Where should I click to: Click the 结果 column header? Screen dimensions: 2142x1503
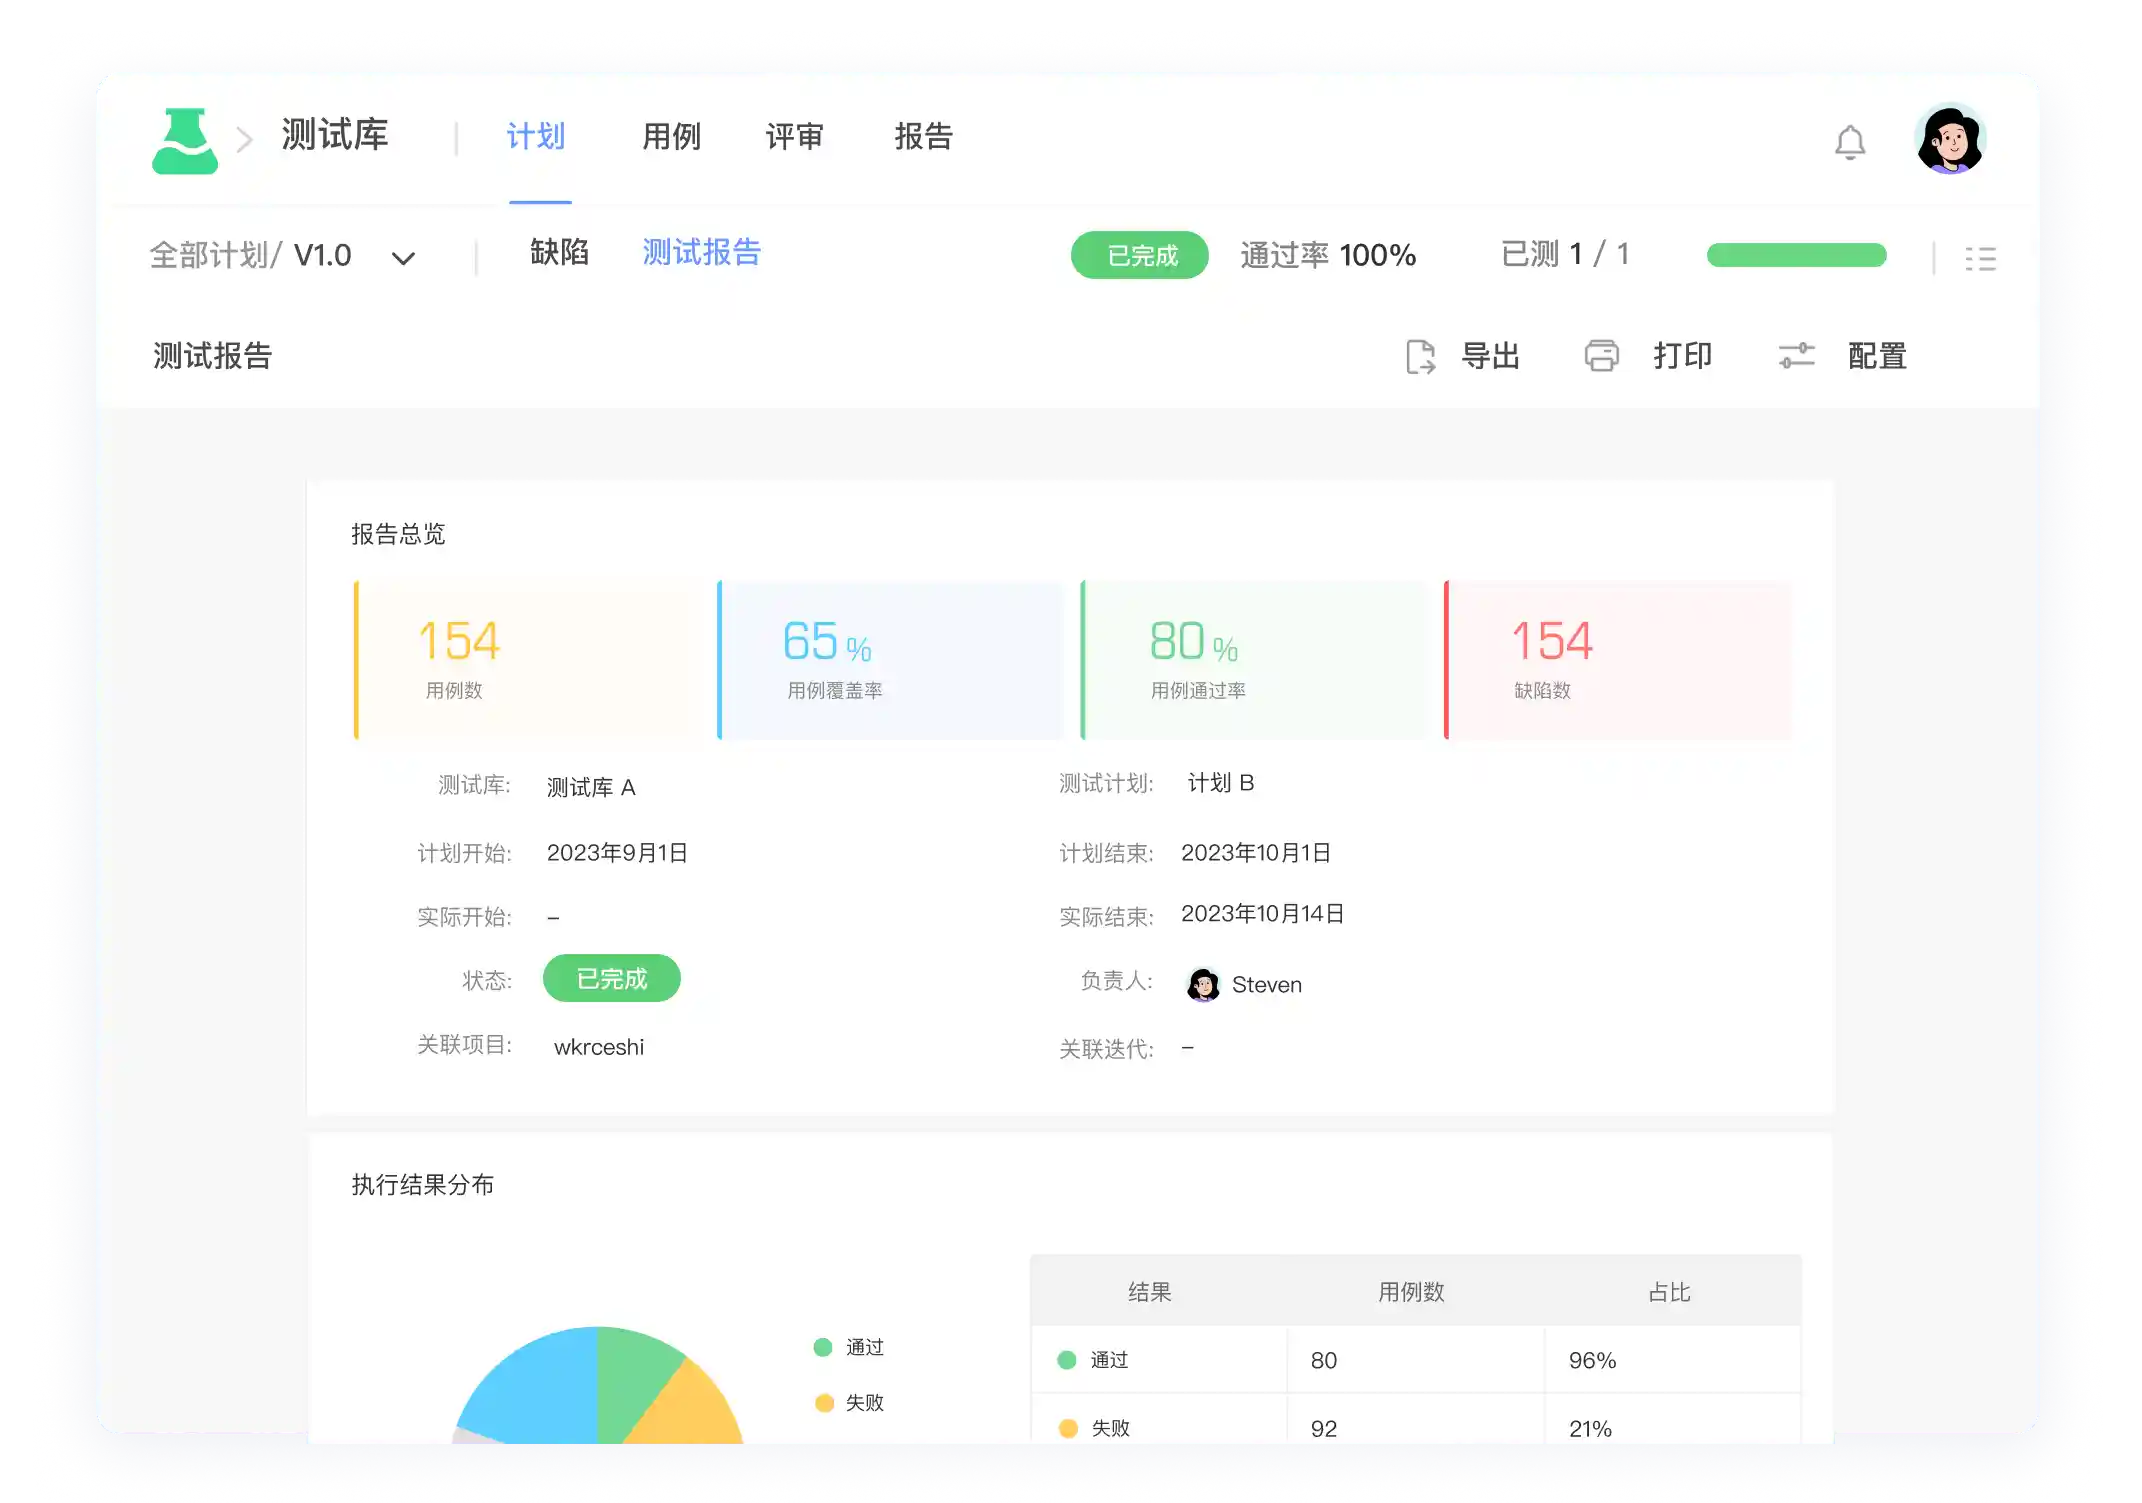tap(1150, 1292)
